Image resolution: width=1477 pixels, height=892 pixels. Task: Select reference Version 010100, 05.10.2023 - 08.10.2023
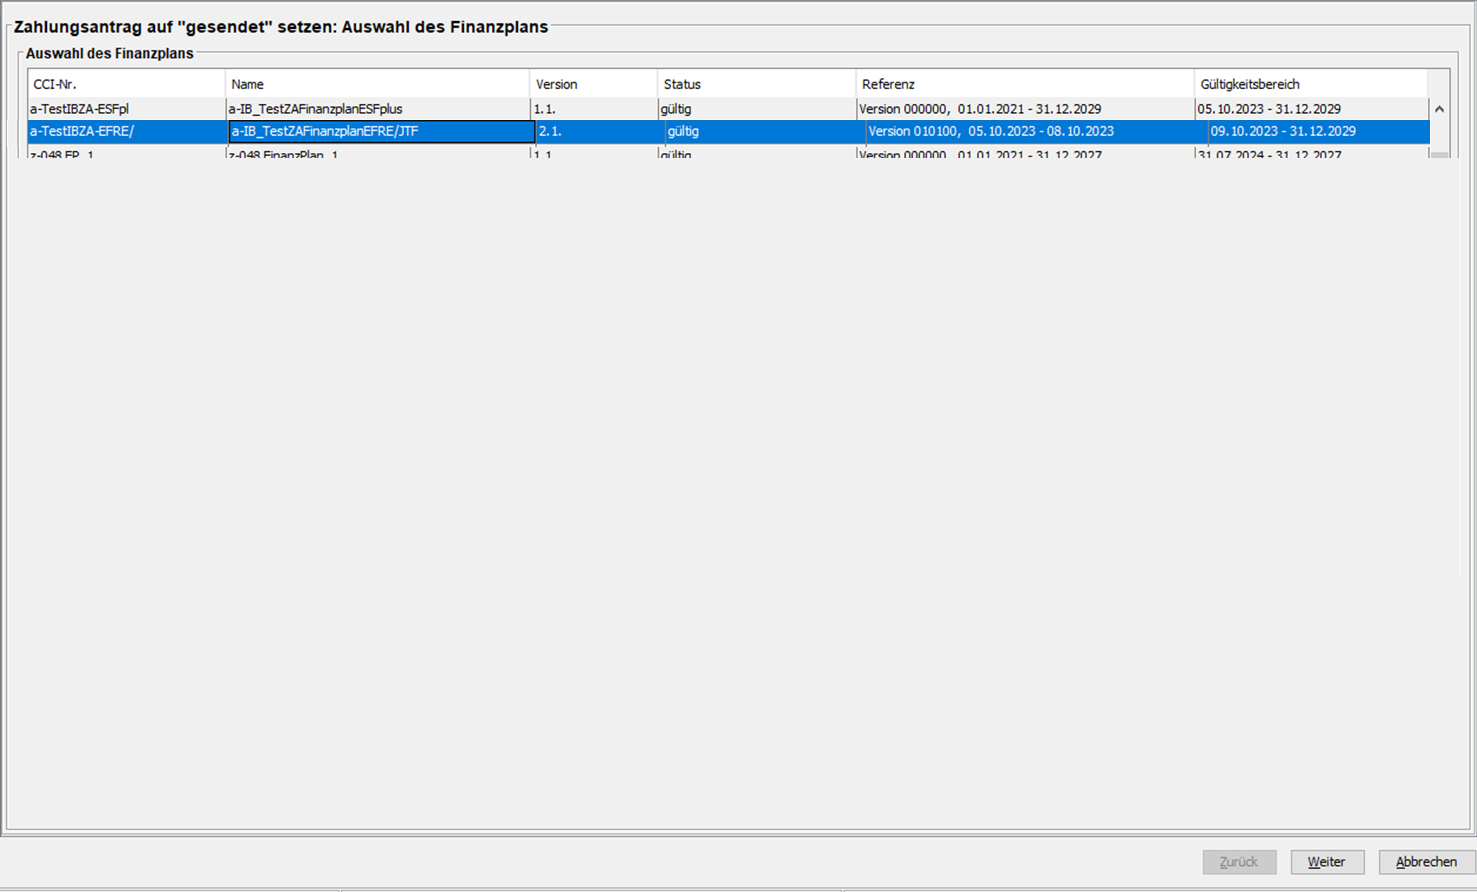(1036, 131)
